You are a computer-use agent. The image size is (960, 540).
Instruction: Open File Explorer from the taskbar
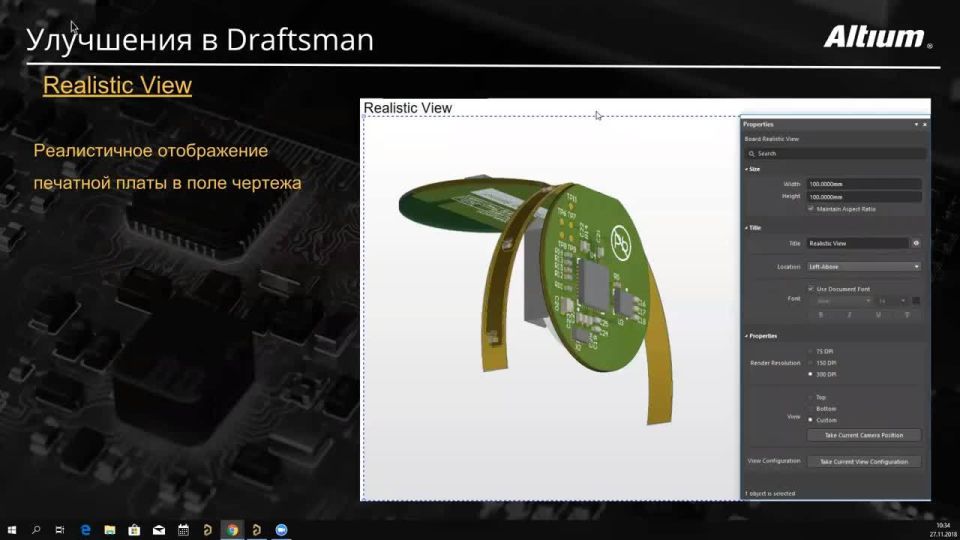tap(110, 530)
